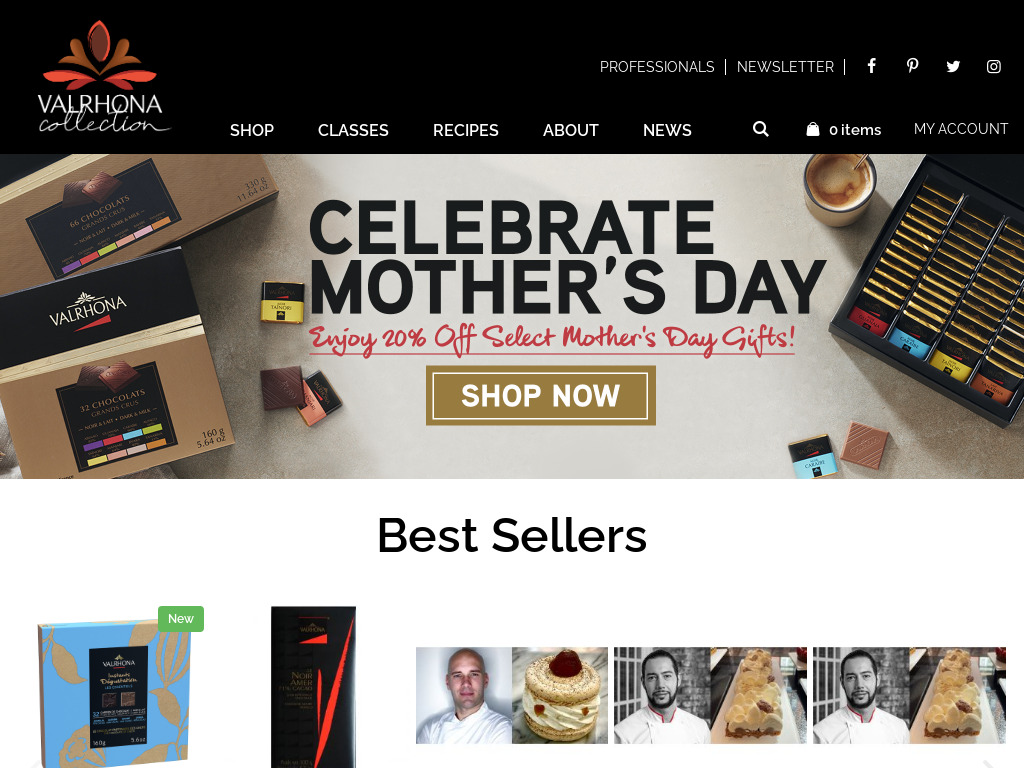Open the Instagram social icon
The width and height of the screenshot is (1024, 768).
(993, 66)
